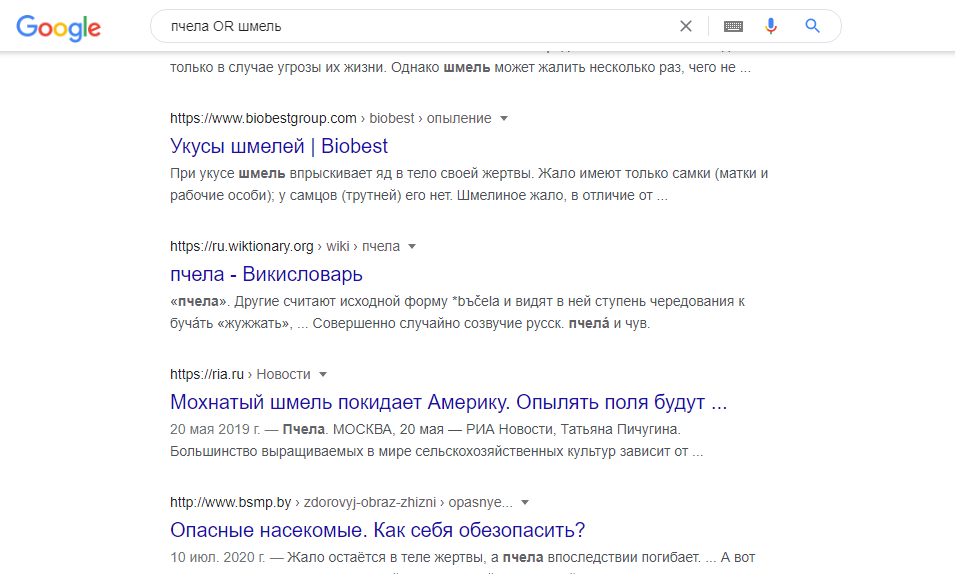Screen dimensions: 955x574
Task: Click the http://www.bsmp.by breadcrumb URL
Action: (x=230, y=502)
